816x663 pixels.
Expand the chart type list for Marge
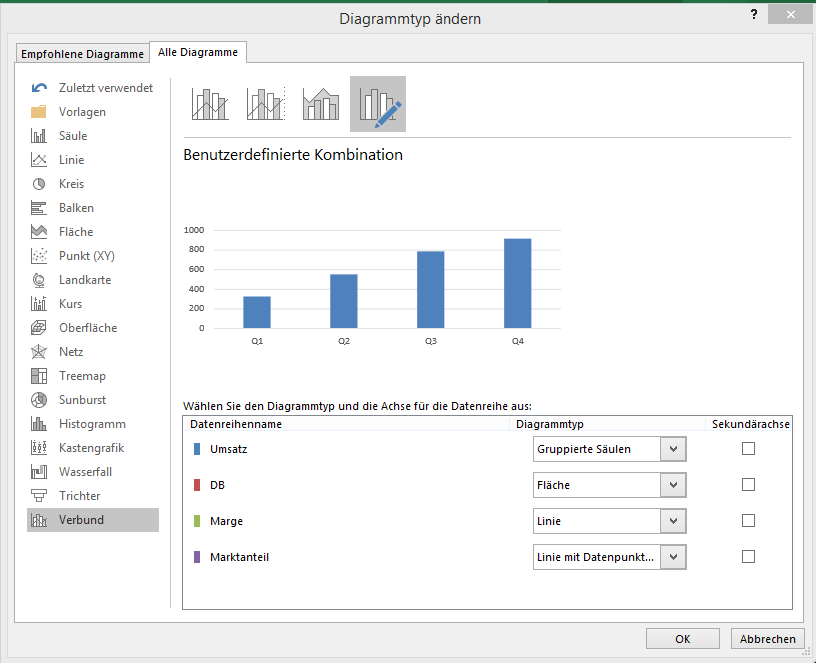click(676, 521)
